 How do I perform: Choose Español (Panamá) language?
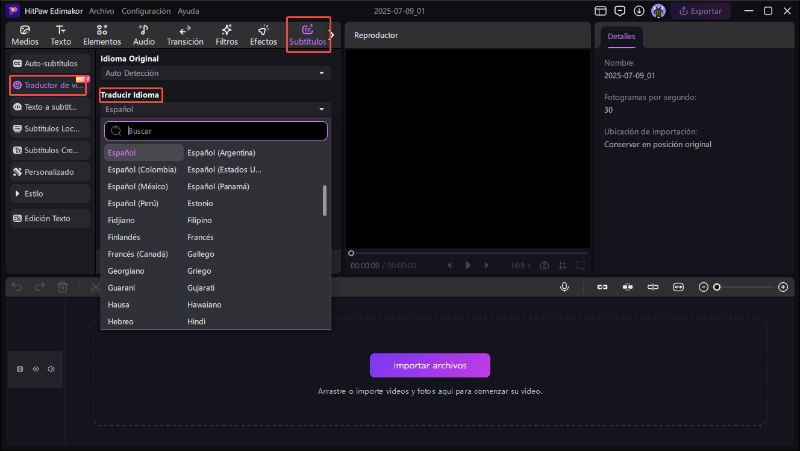coord(218,186)
